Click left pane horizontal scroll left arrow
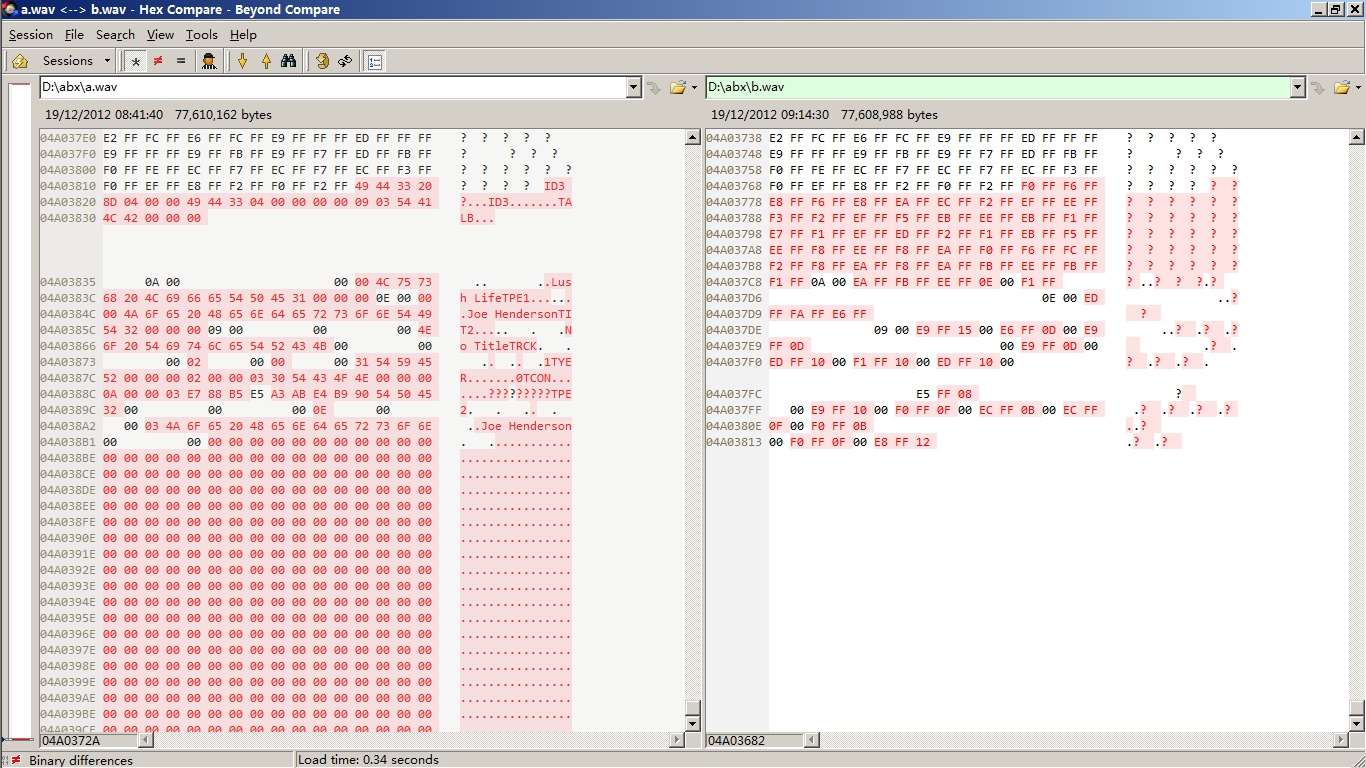Viewport: 1366px width, 768px height. 146,740
